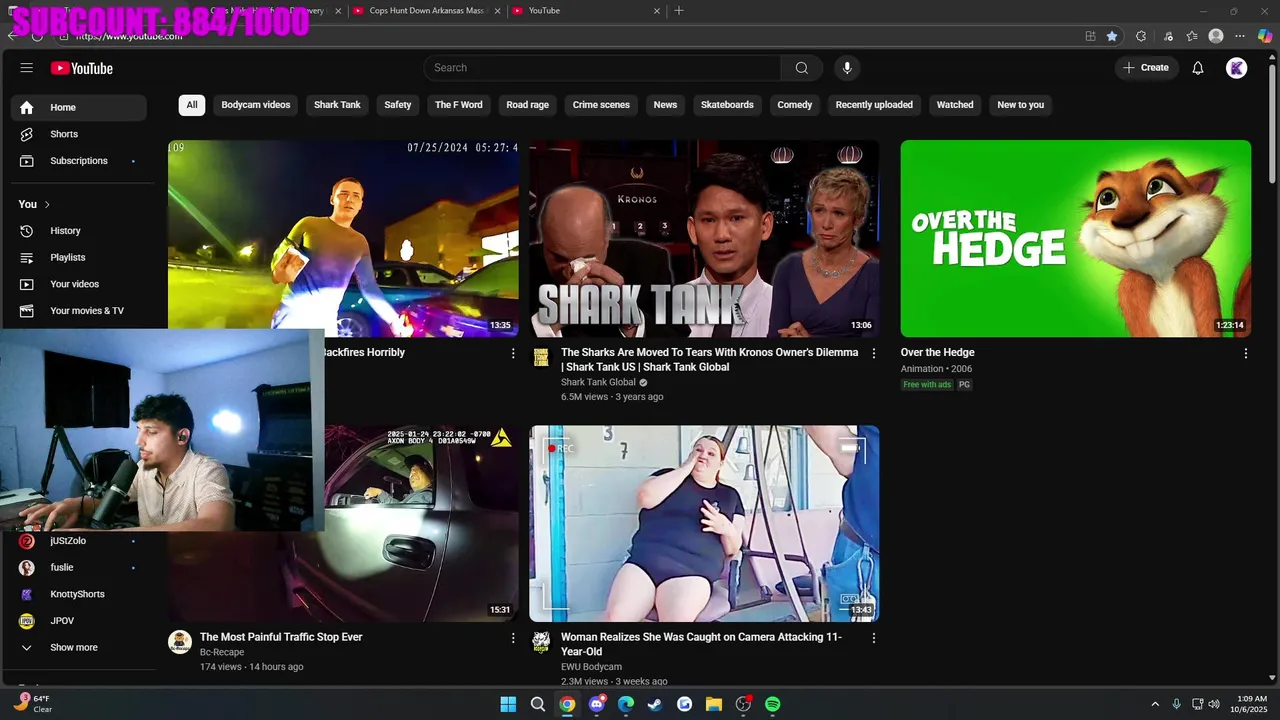The image size is (1280, 720).
Task: Go to Home in the sidebar
Action: click(x=79, y=107)
